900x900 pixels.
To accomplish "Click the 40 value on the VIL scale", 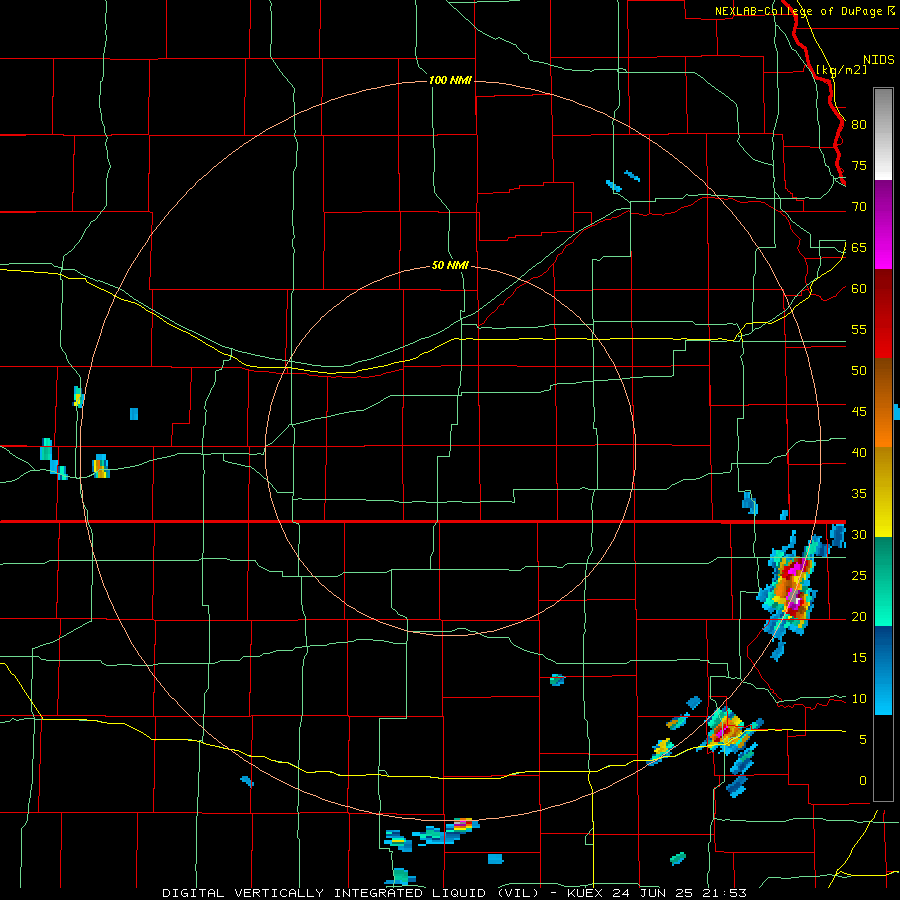I will tap(859, 452).
